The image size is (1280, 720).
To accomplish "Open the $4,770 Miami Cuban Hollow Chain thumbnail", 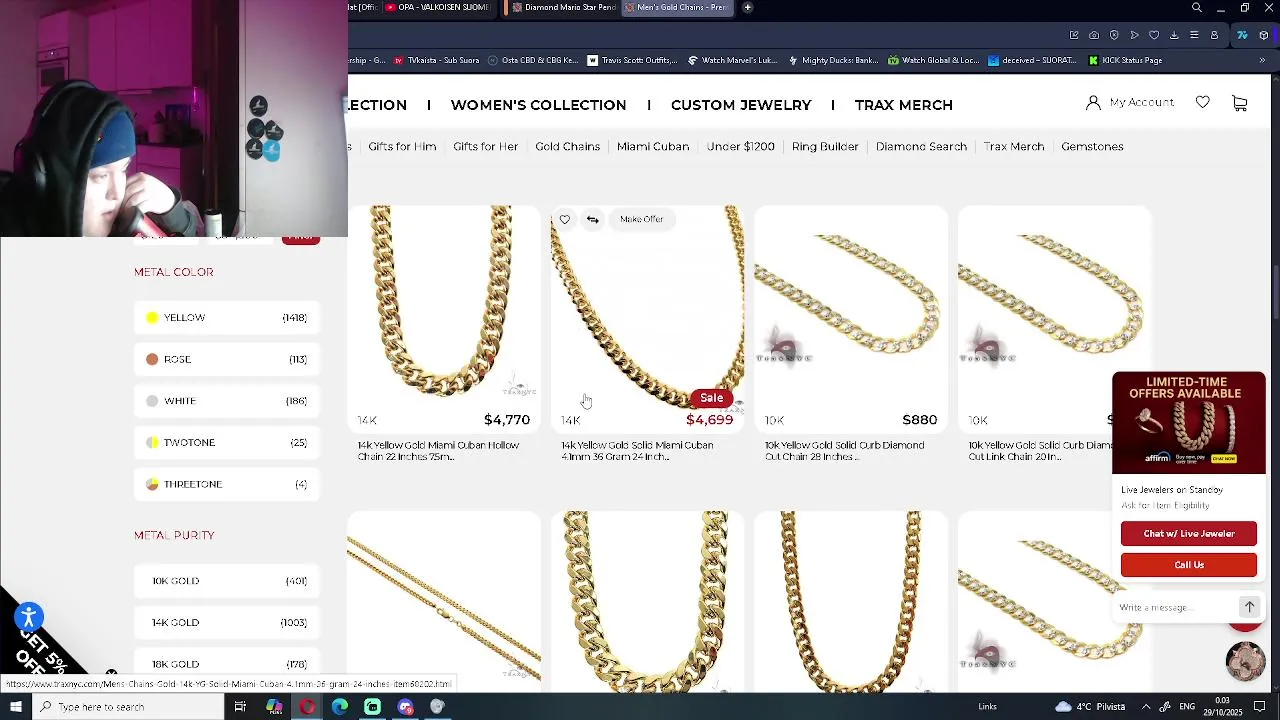I will pyautogui.click(x=444, y=303).
